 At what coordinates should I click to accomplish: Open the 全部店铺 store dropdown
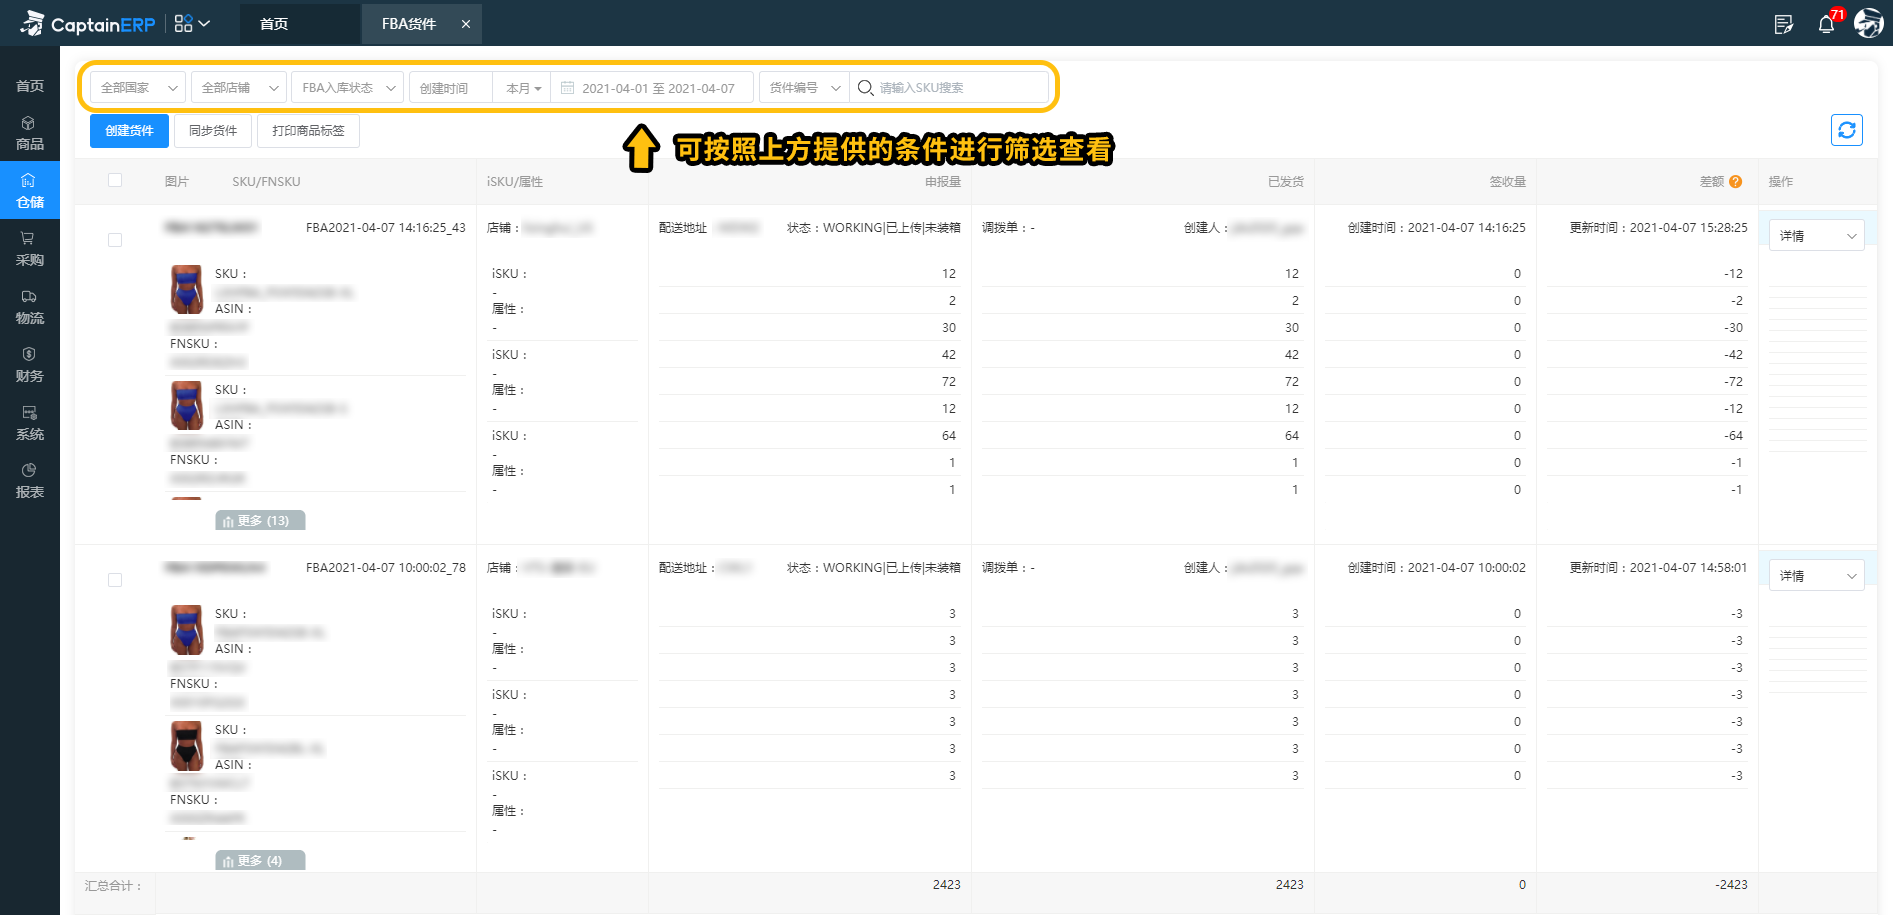[239, 88]
